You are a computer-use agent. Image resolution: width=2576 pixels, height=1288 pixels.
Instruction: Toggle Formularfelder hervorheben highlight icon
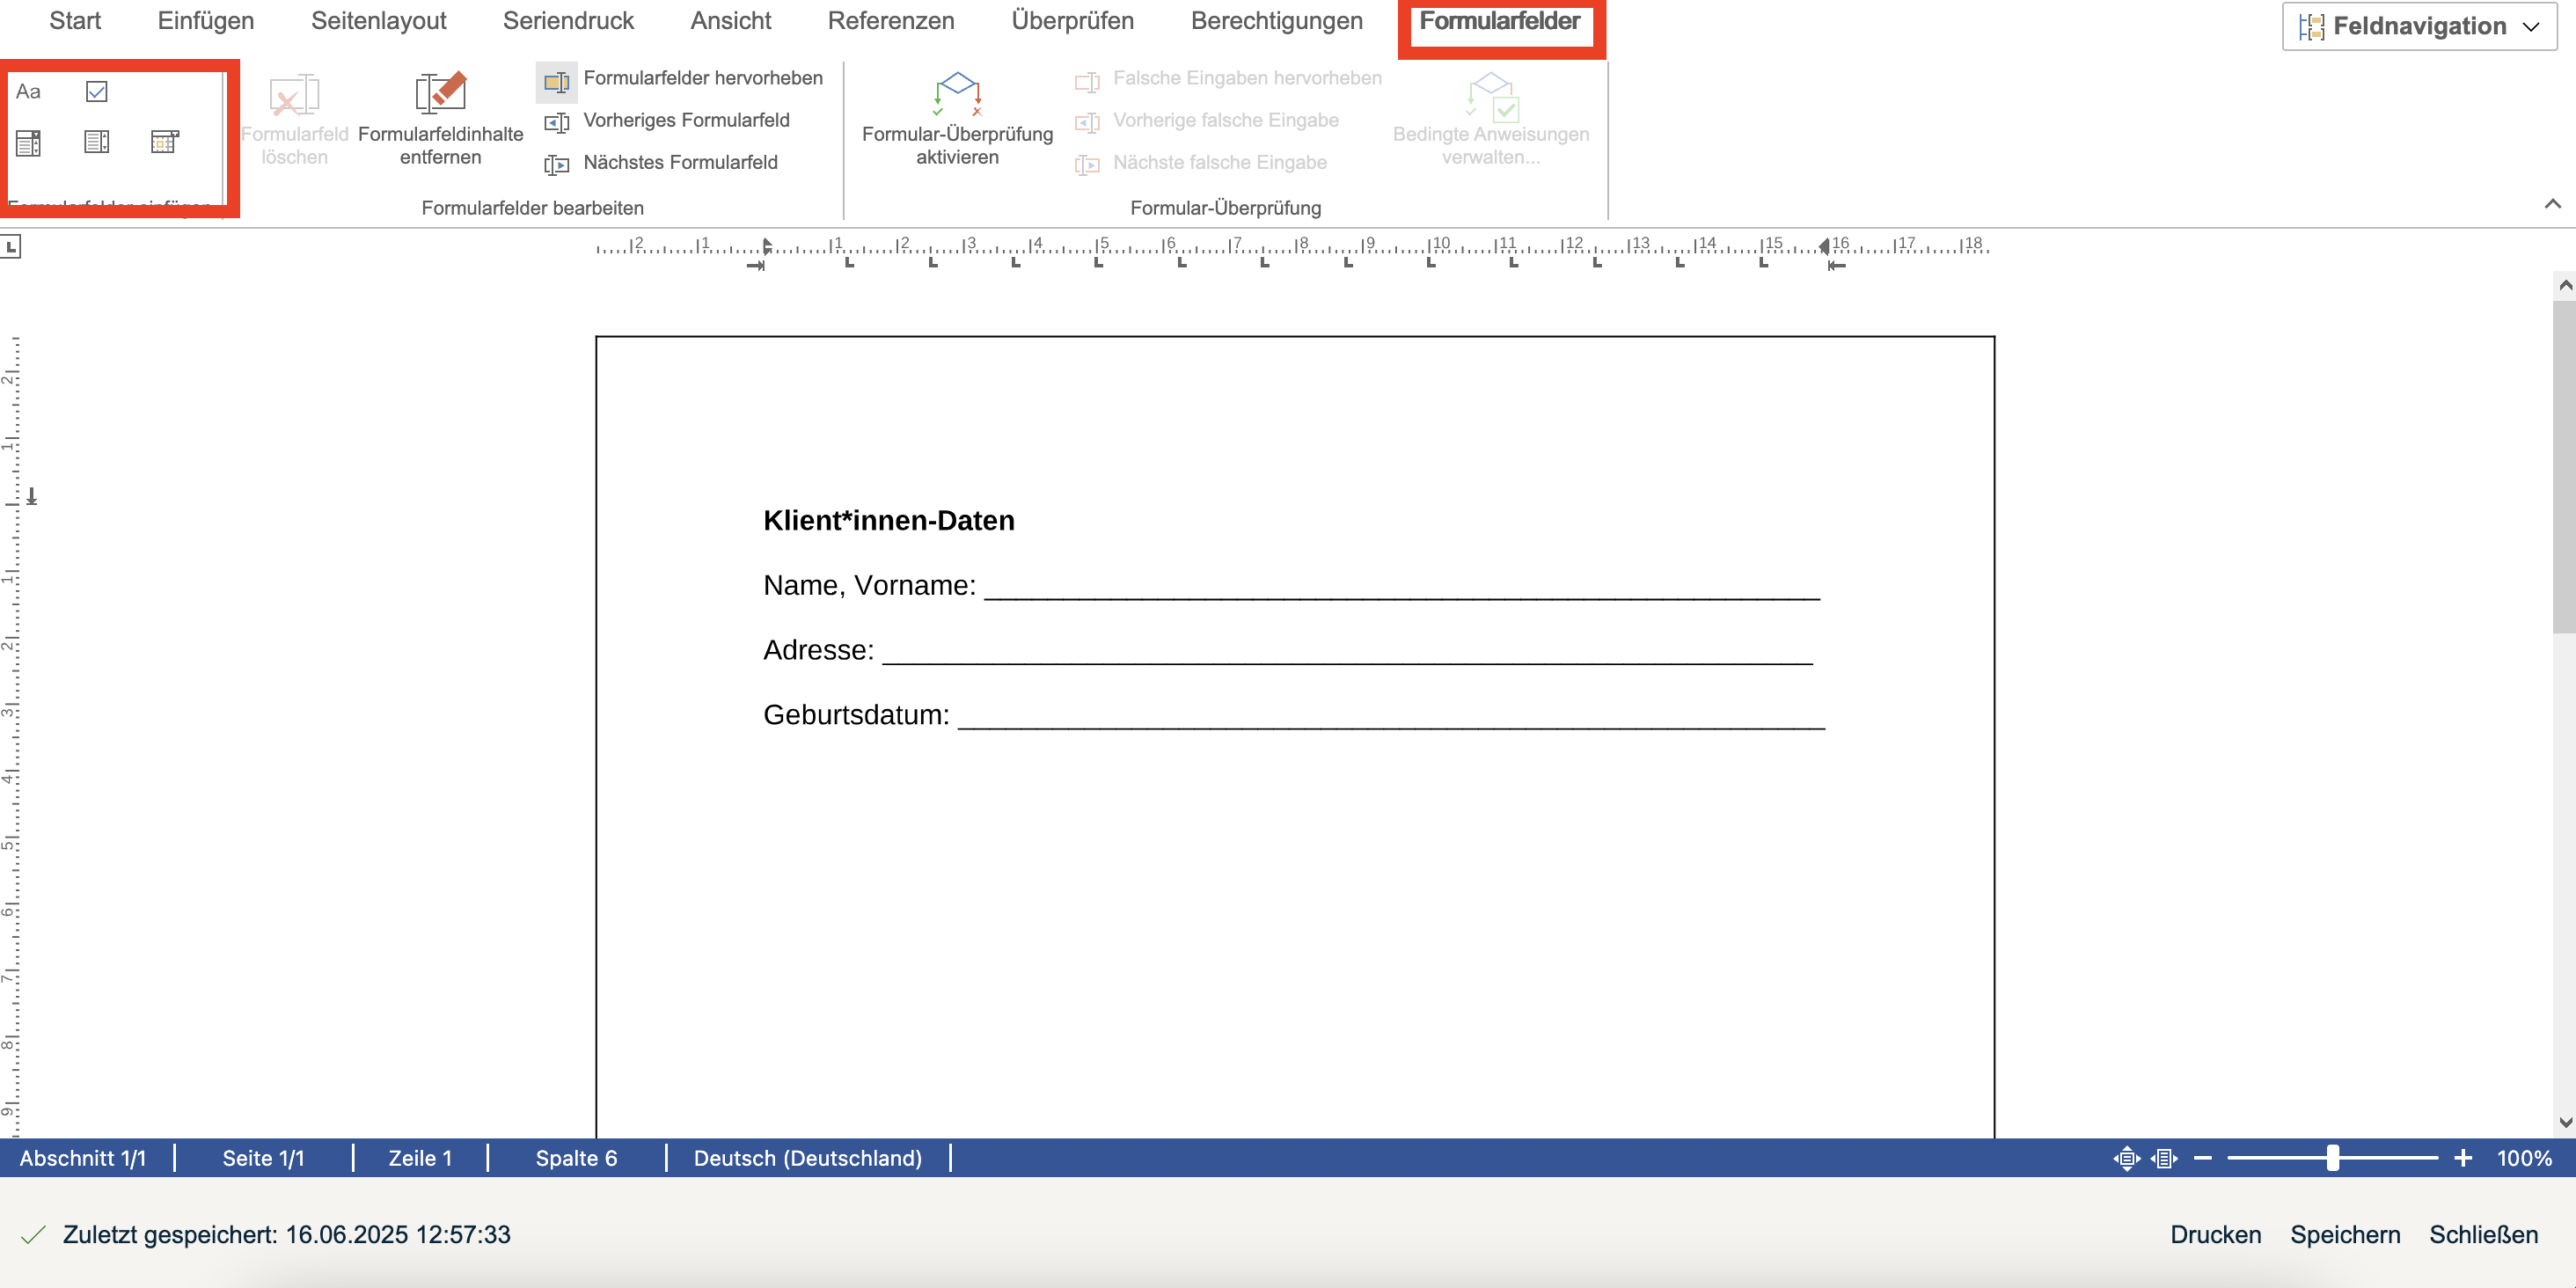557,81
